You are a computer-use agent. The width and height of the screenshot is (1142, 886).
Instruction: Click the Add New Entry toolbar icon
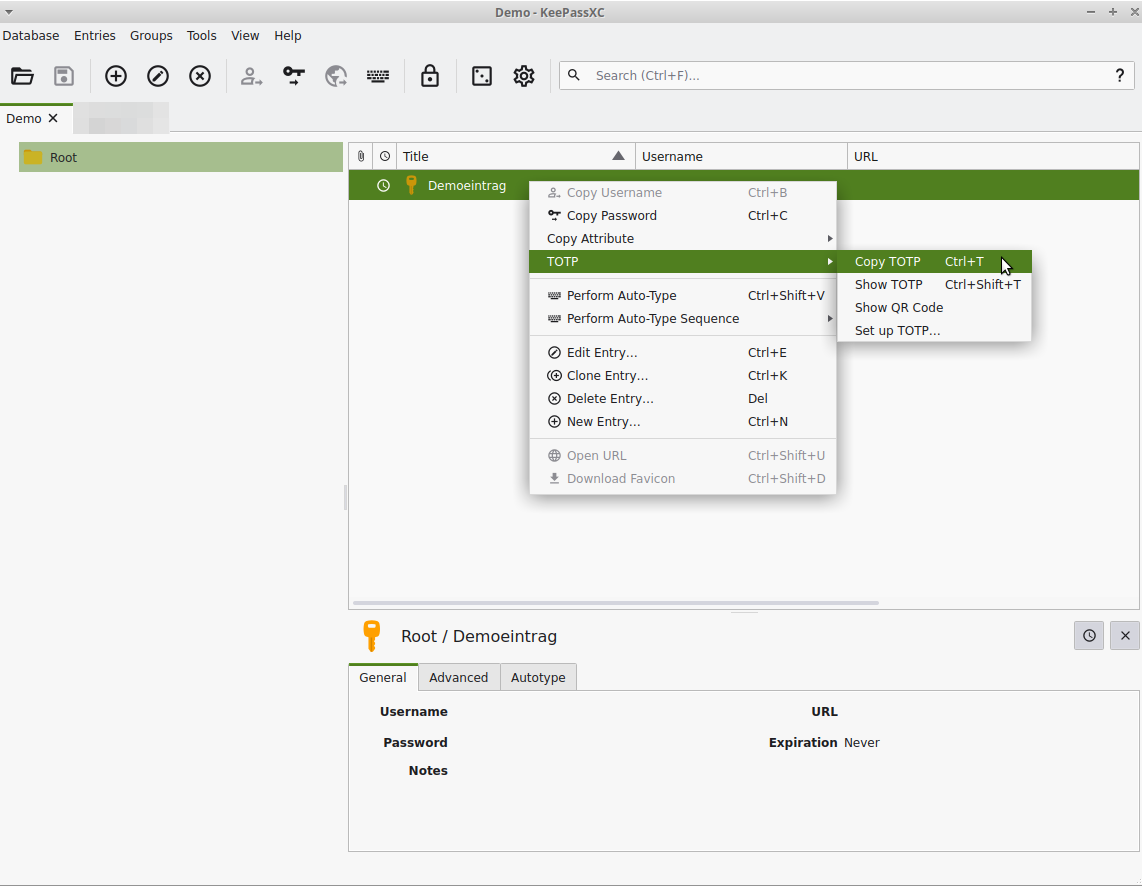(x=116, y=76)
